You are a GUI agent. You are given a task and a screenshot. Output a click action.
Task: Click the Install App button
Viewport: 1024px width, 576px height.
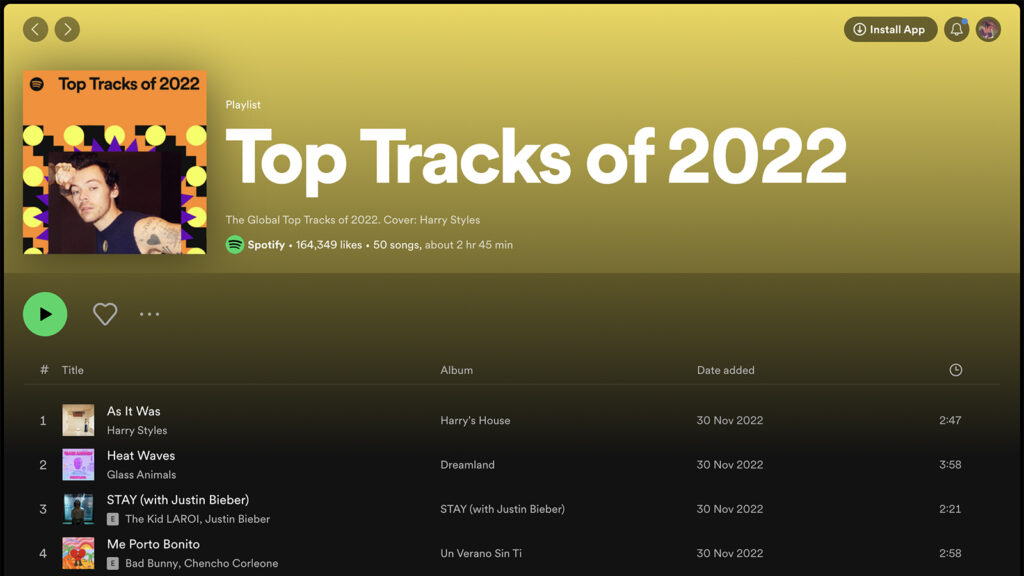(890, 29)
